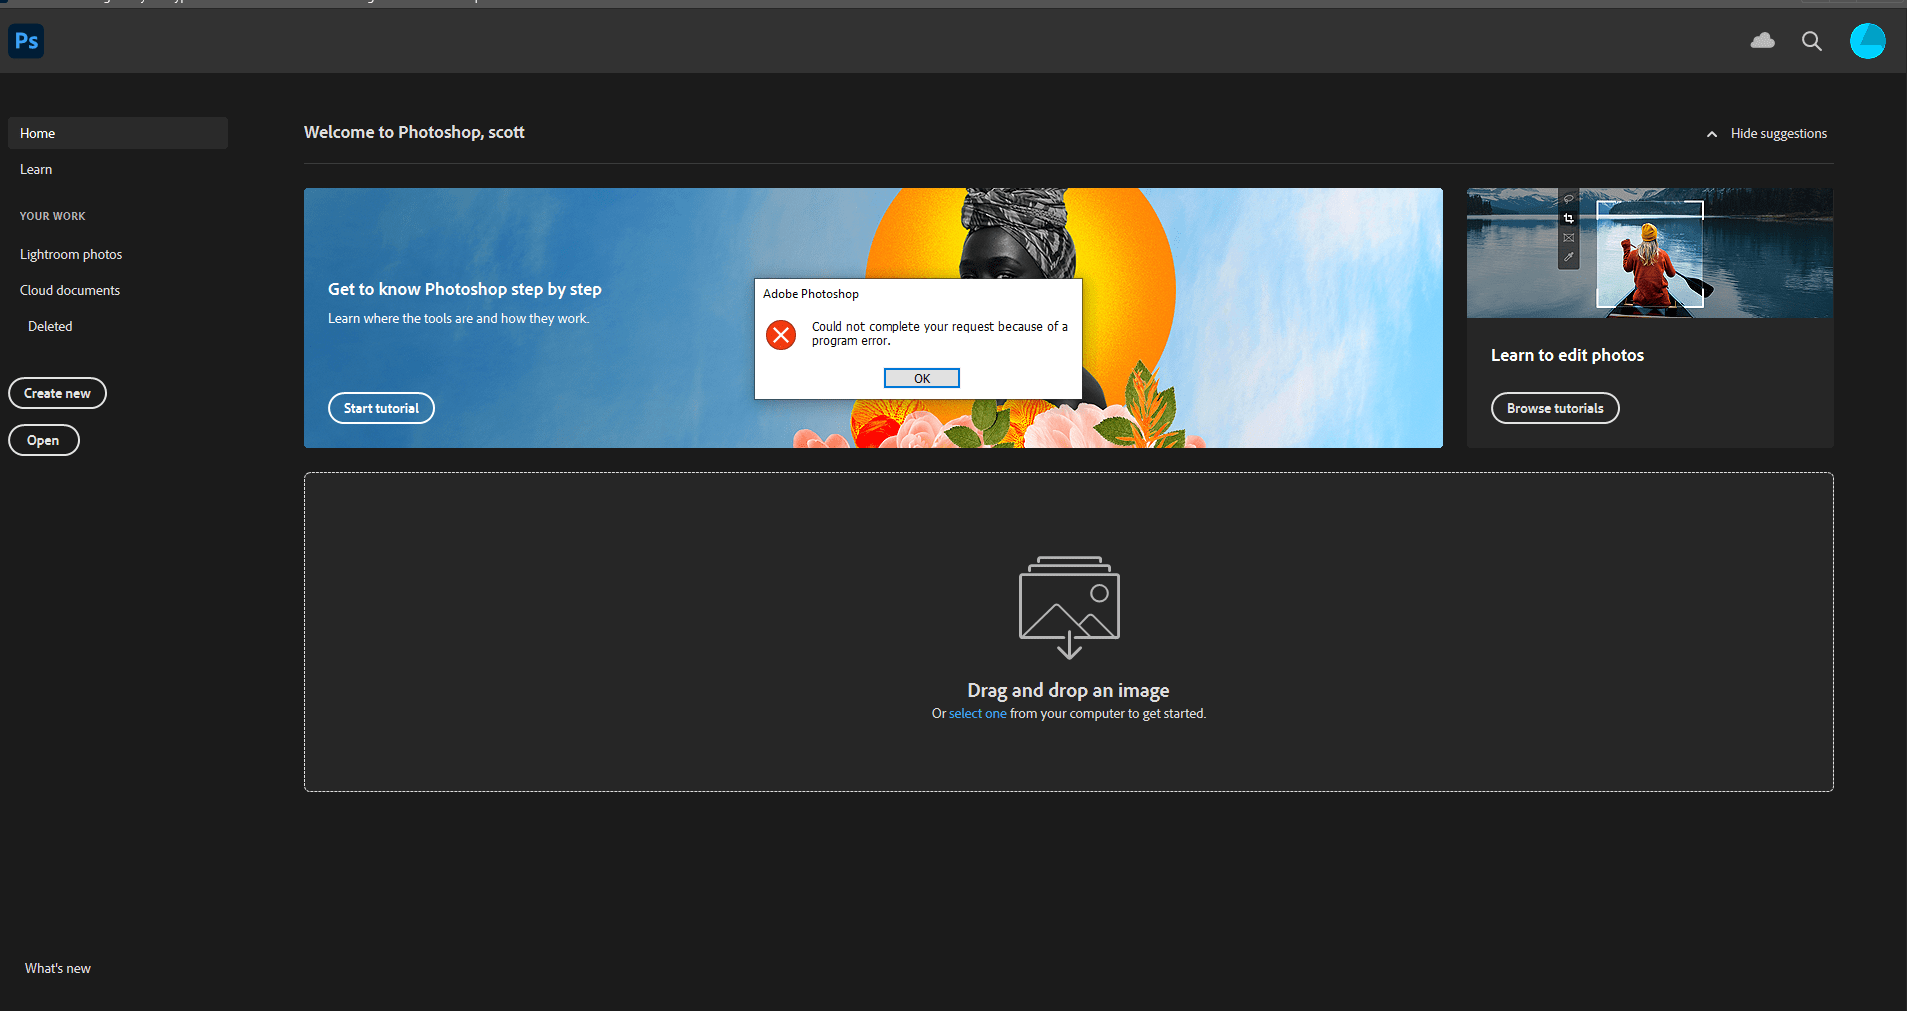The image size is (1907, 1011).
Task: Open search using the magnifier icon
Action: 1811,41
